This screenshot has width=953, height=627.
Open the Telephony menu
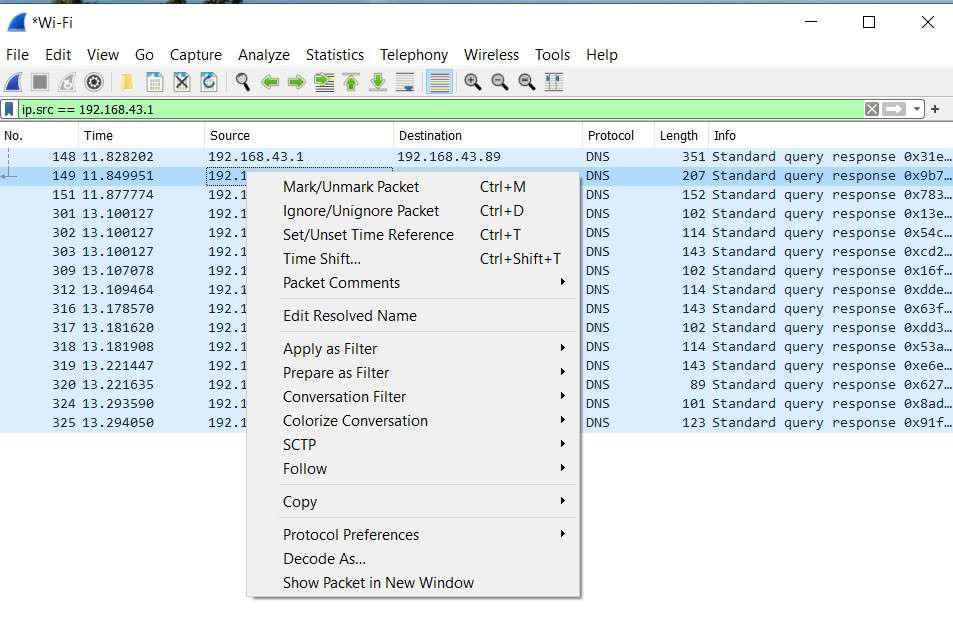(x=414, y=55)
